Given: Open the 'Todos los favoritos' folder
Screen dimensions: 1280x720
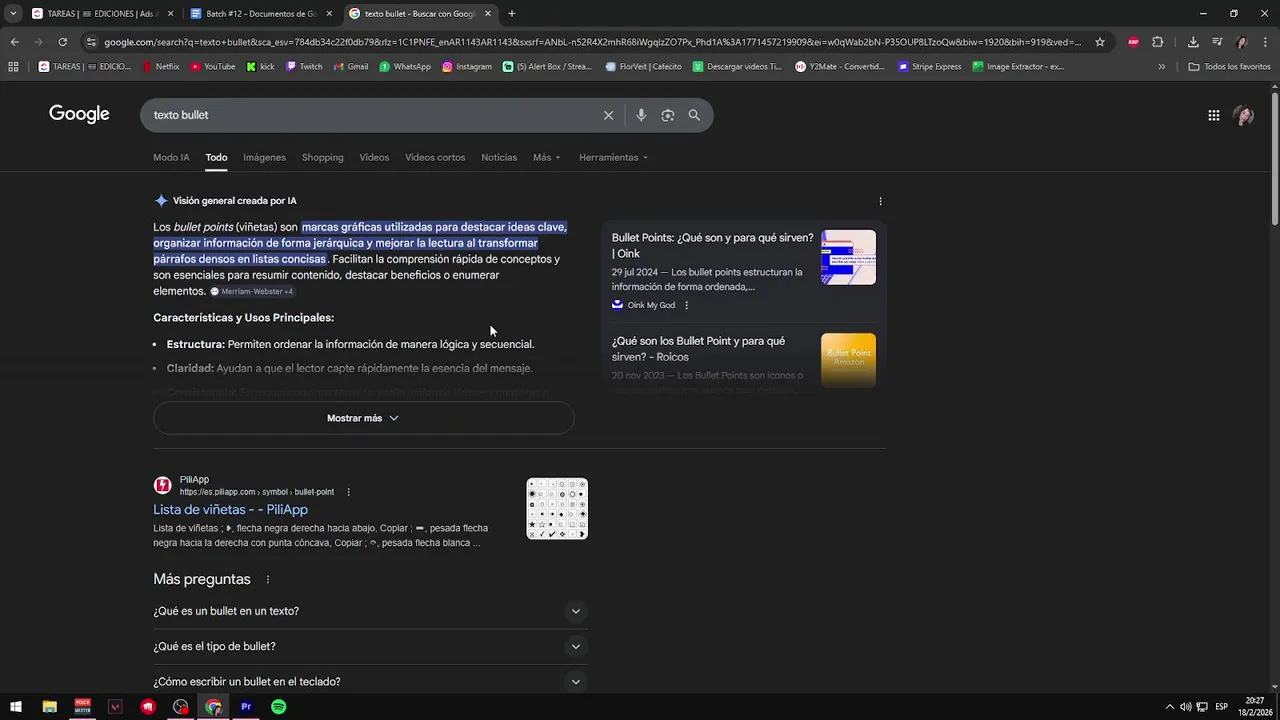Looking at the screenshot, I should (x=1229, y=67).
